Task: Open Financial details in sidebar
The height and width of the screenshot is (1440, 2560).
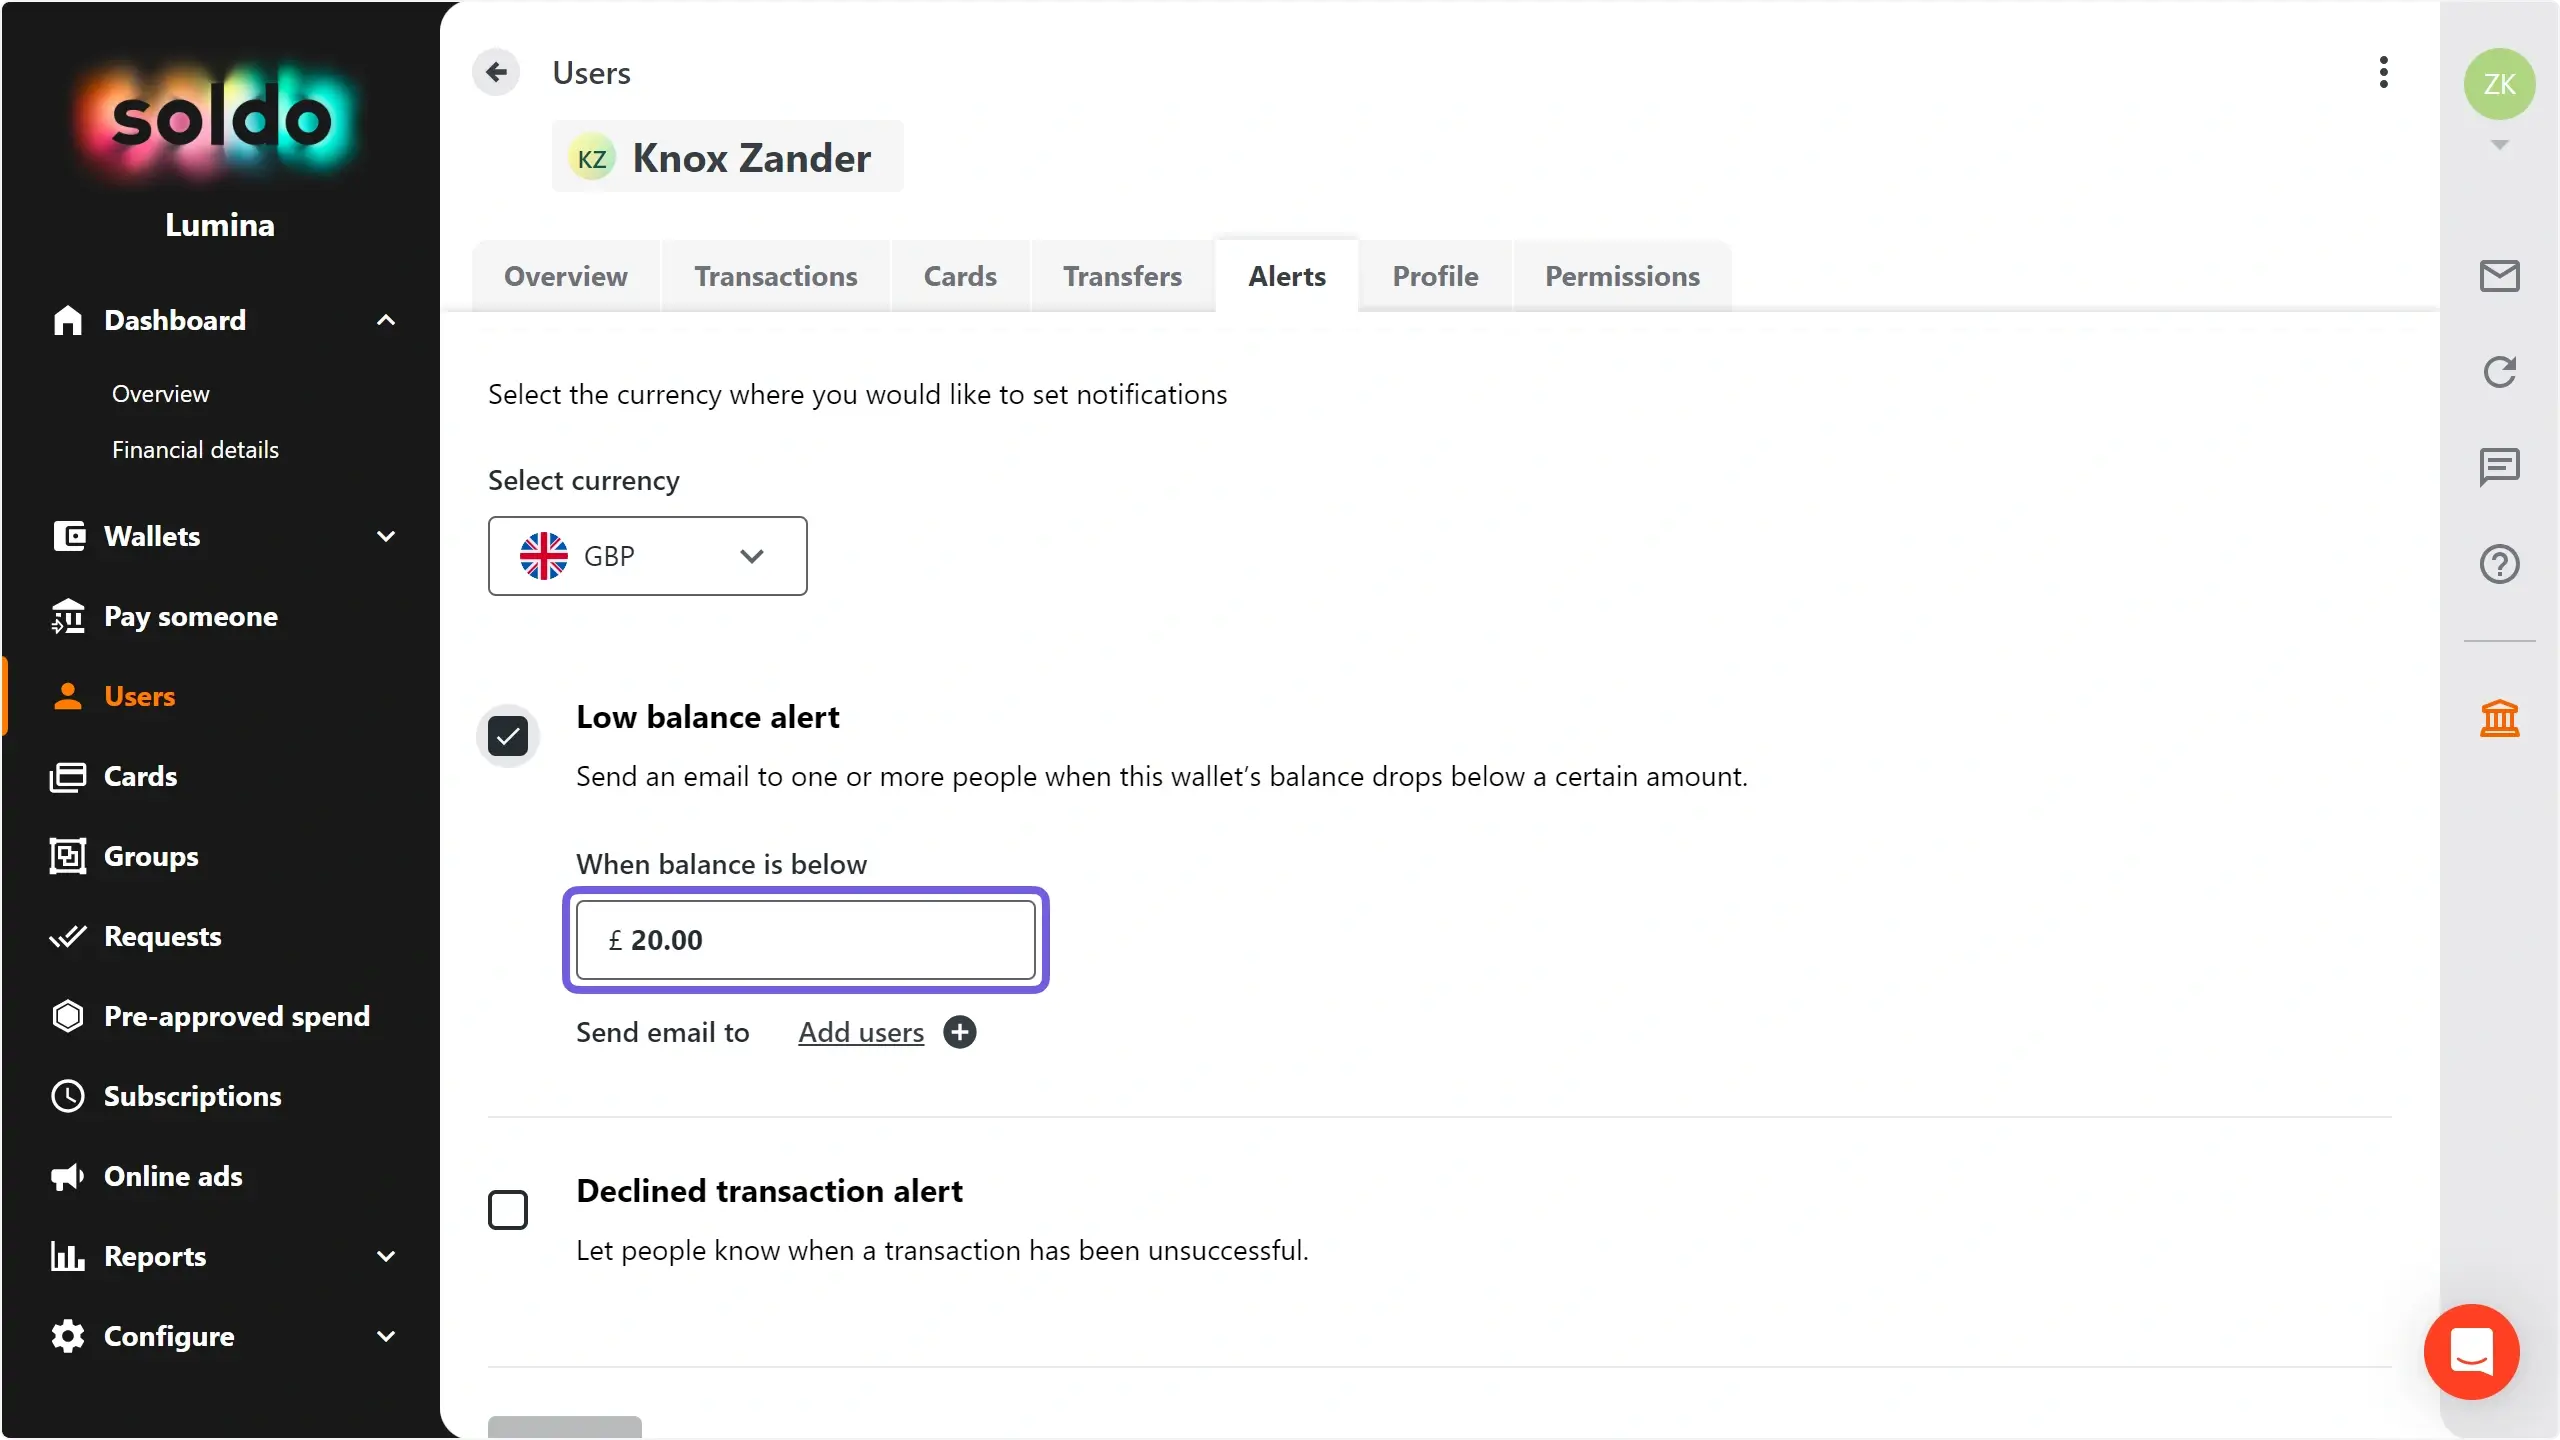Action: point(195,450)
